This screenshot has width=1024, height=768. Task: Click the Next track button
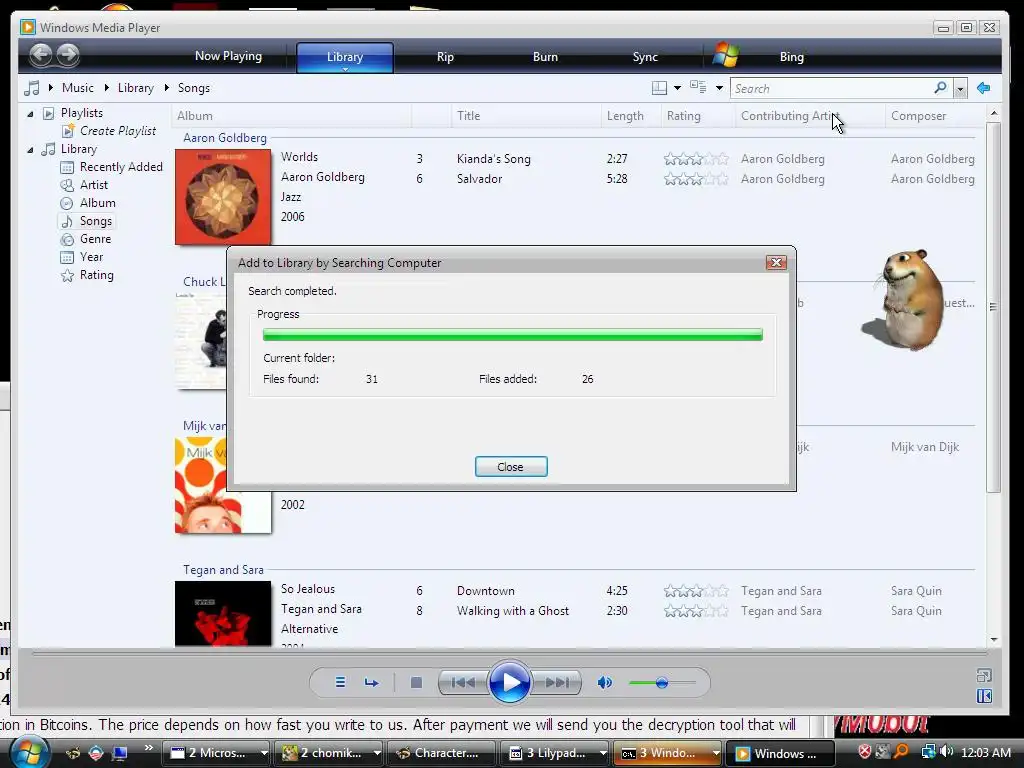pyautogui.click(x=556, y=682)
